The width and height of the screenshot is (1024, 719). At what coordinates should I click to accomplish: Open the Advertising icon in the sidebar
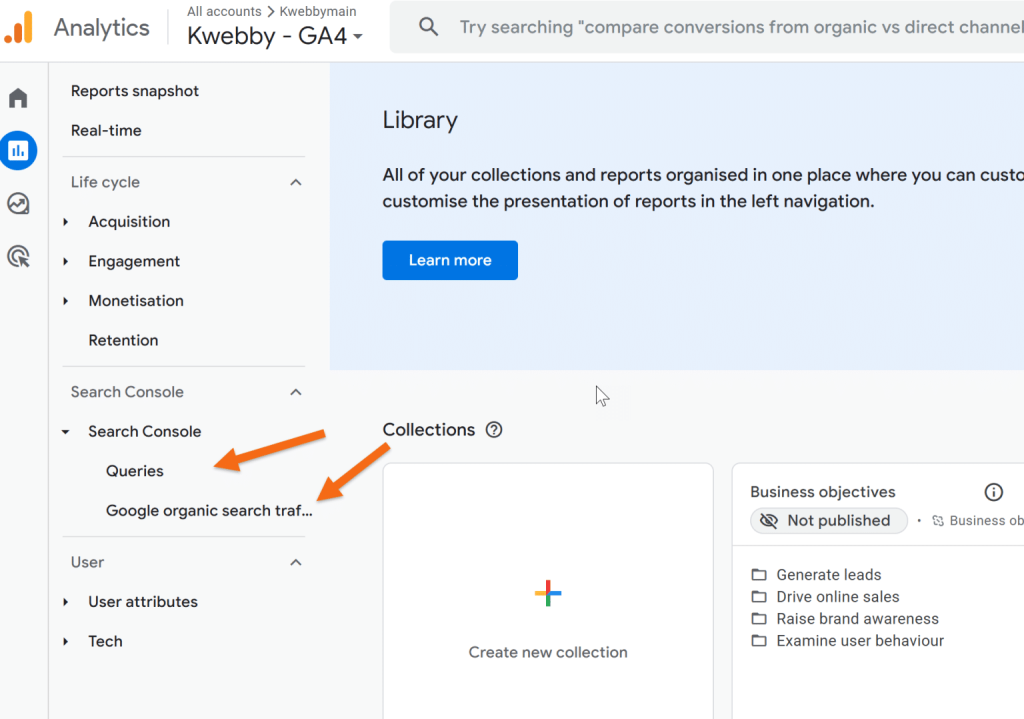(x=18, y=257)
